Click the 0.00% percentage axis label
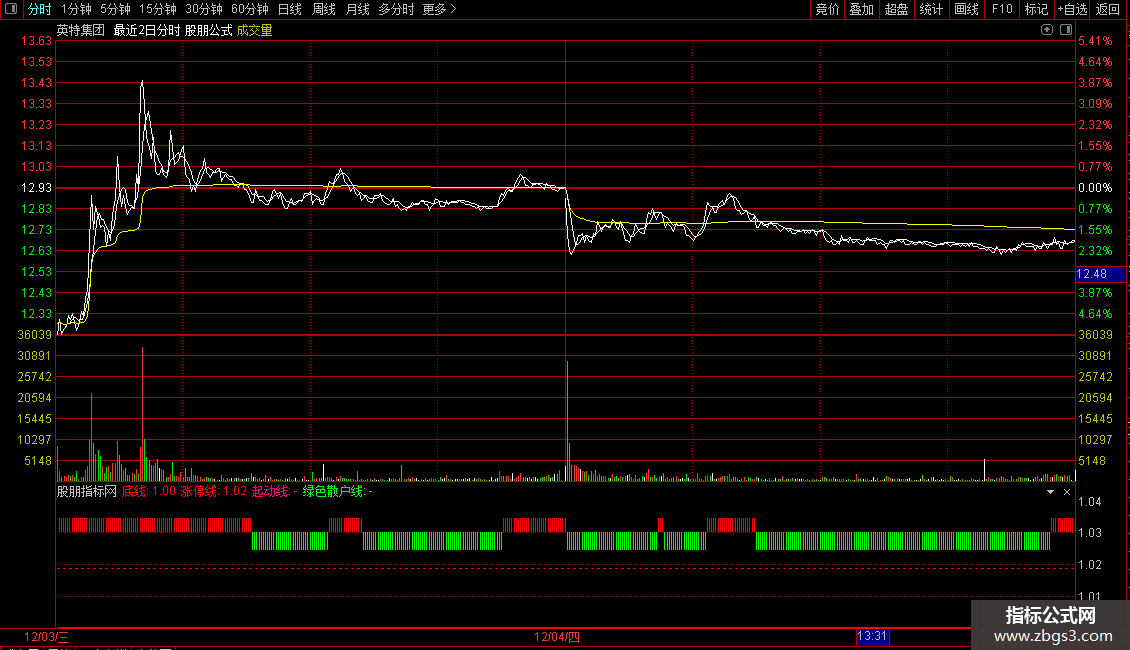1130x650 pixels. click(x=1095, y=187)
